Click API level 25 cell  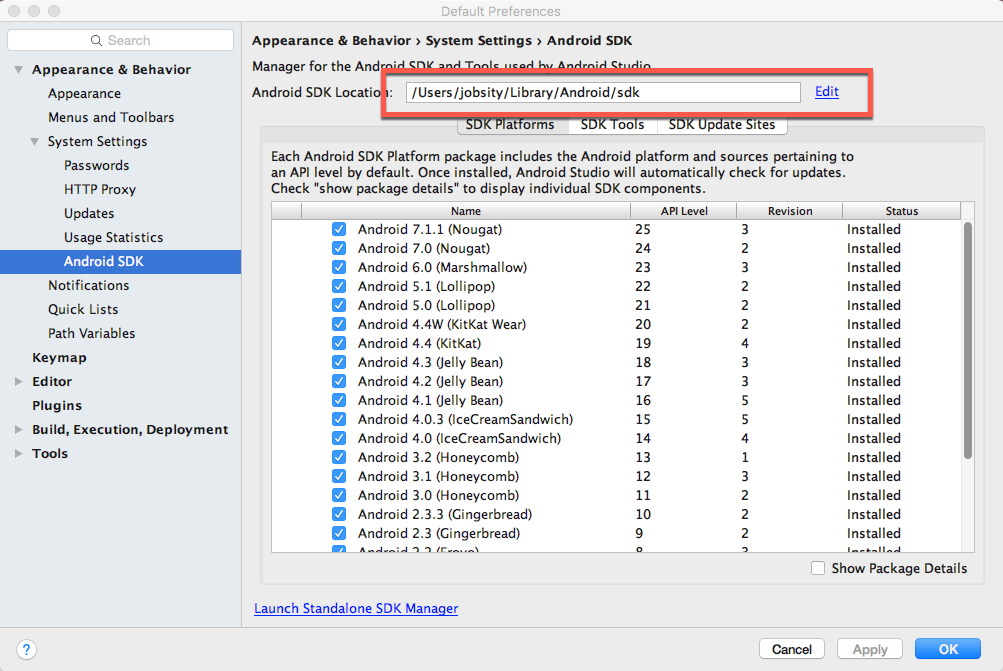coord(643,229)
